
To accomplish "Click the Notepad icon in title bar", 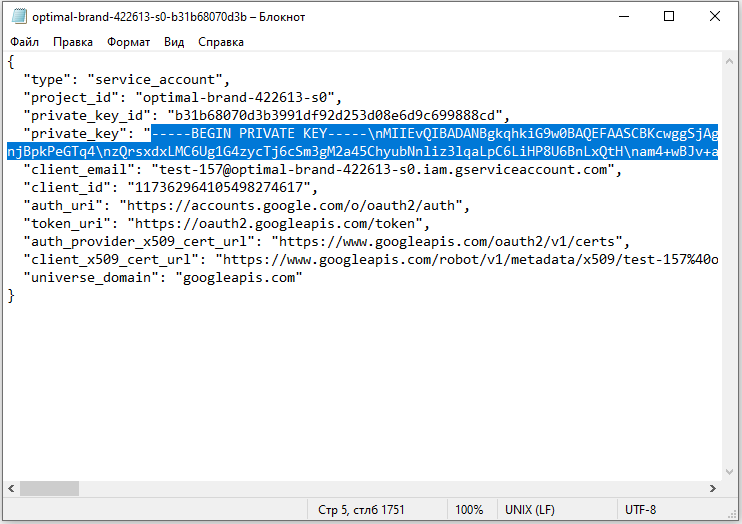I will coord(18,16).
